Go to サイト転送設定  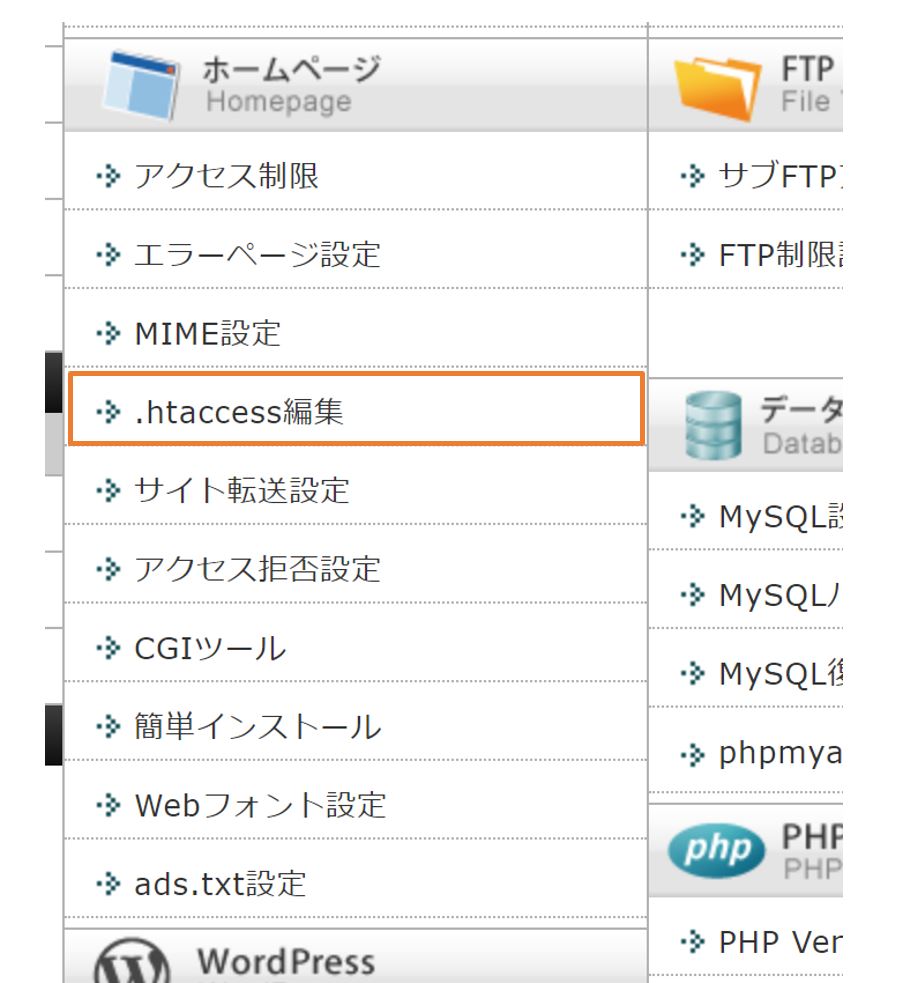tap(241, 490)
